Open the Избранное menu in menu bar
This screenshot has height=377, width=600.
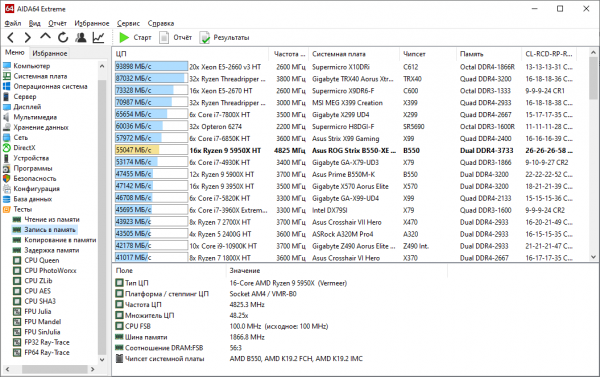92,23
